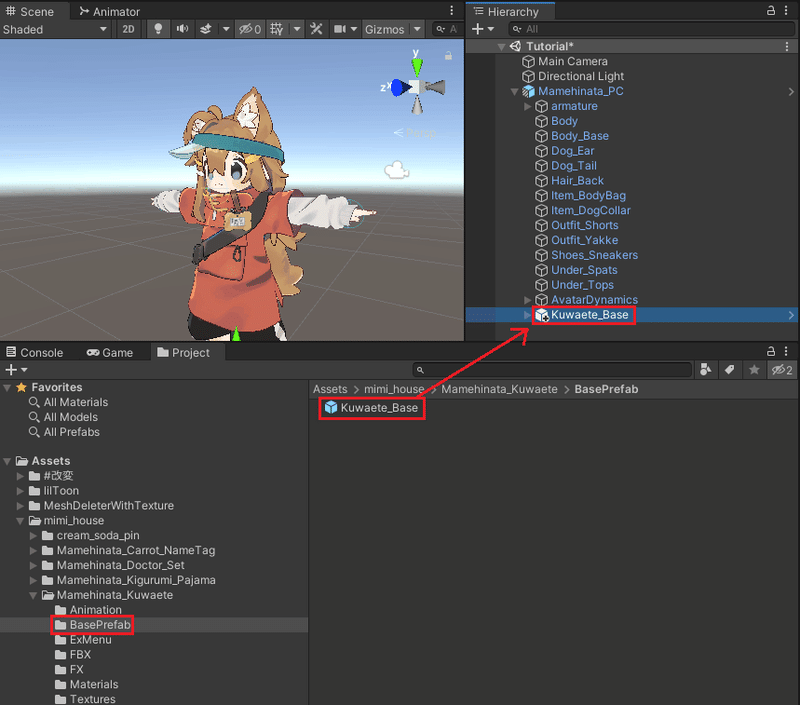Open Gizmos dropdown arrow
This screenshot has width=800, height=705.
tap(417, 29)
